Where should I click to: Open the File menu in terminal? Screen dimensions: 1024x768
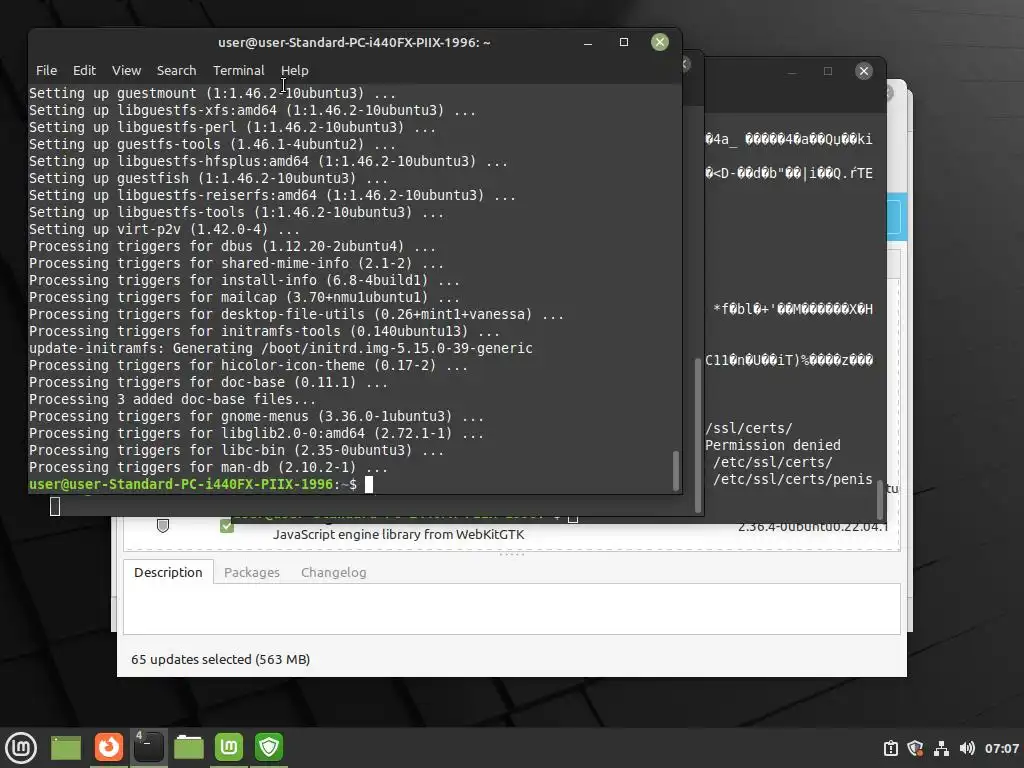coord(46,71)
